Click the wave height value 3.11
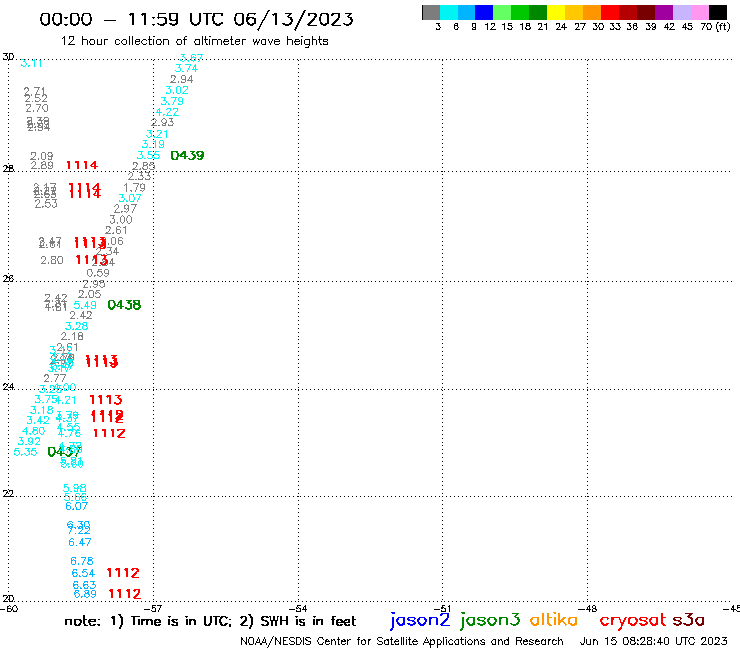 (31, 63)
